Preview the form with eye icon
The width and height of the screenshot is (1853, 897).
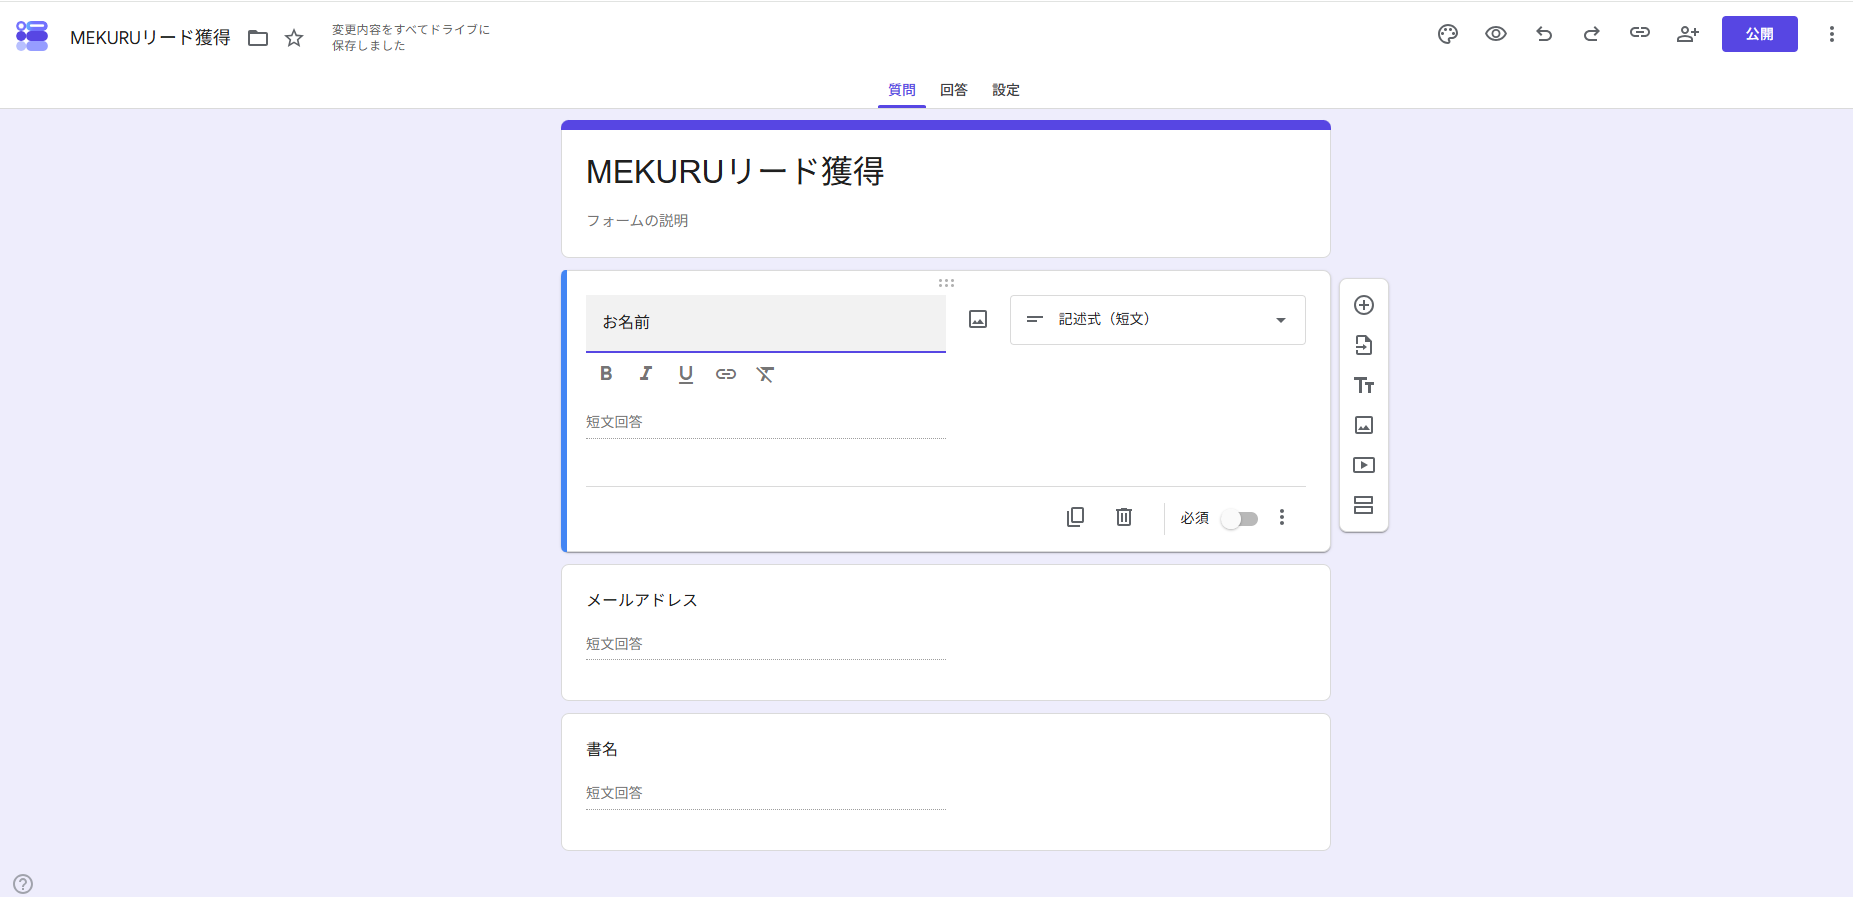[x=1496, y=34]
